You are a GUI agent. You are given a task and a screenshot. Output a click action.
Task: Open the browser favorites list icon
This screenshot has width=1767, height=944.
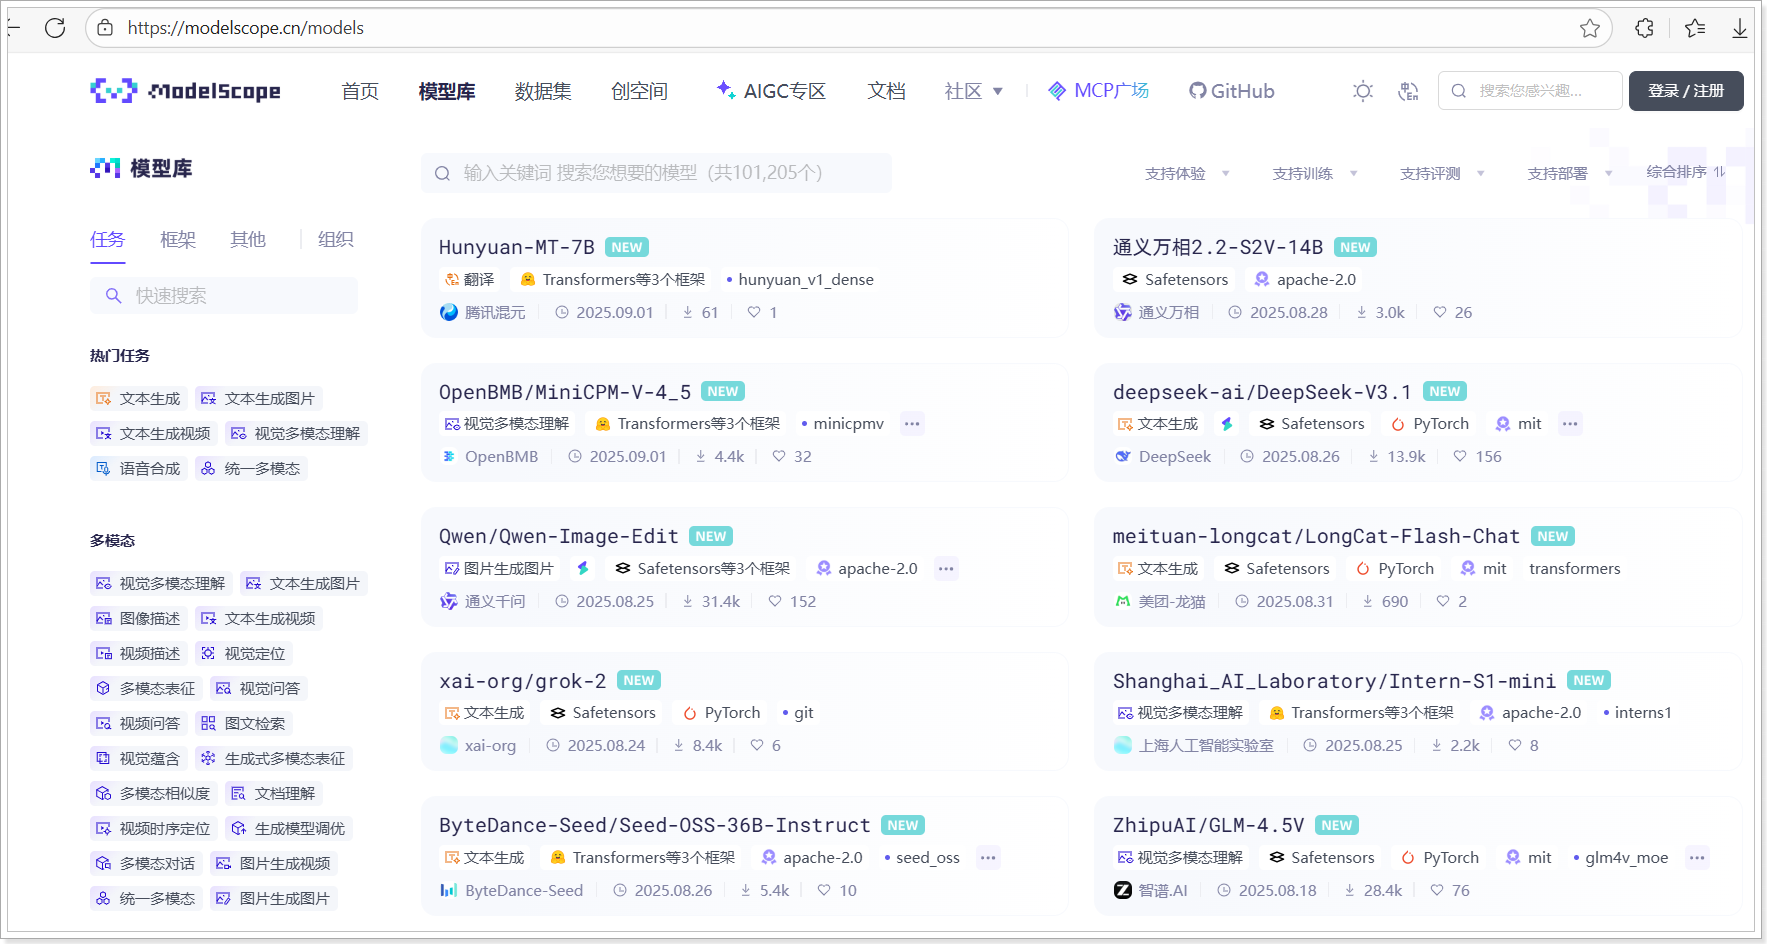coord(1695,28)
